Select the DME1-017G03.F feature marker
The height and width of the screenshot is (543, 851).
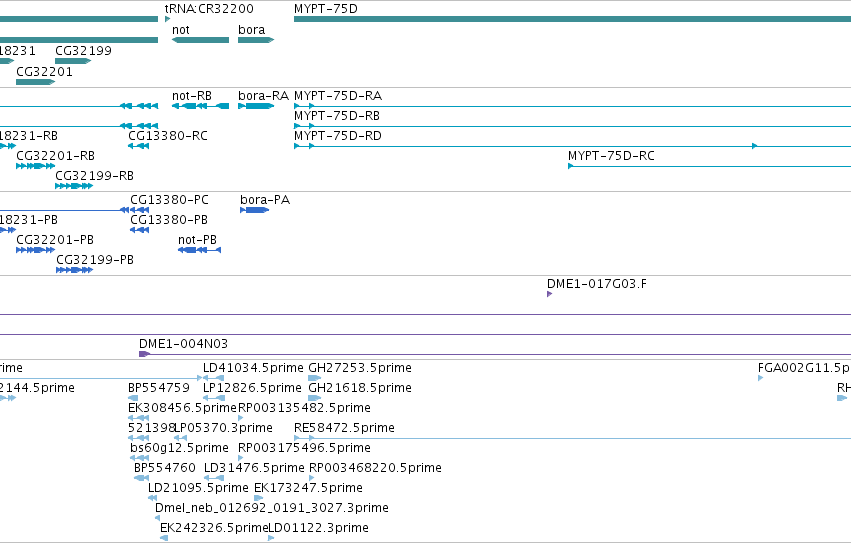pos(550,294)
